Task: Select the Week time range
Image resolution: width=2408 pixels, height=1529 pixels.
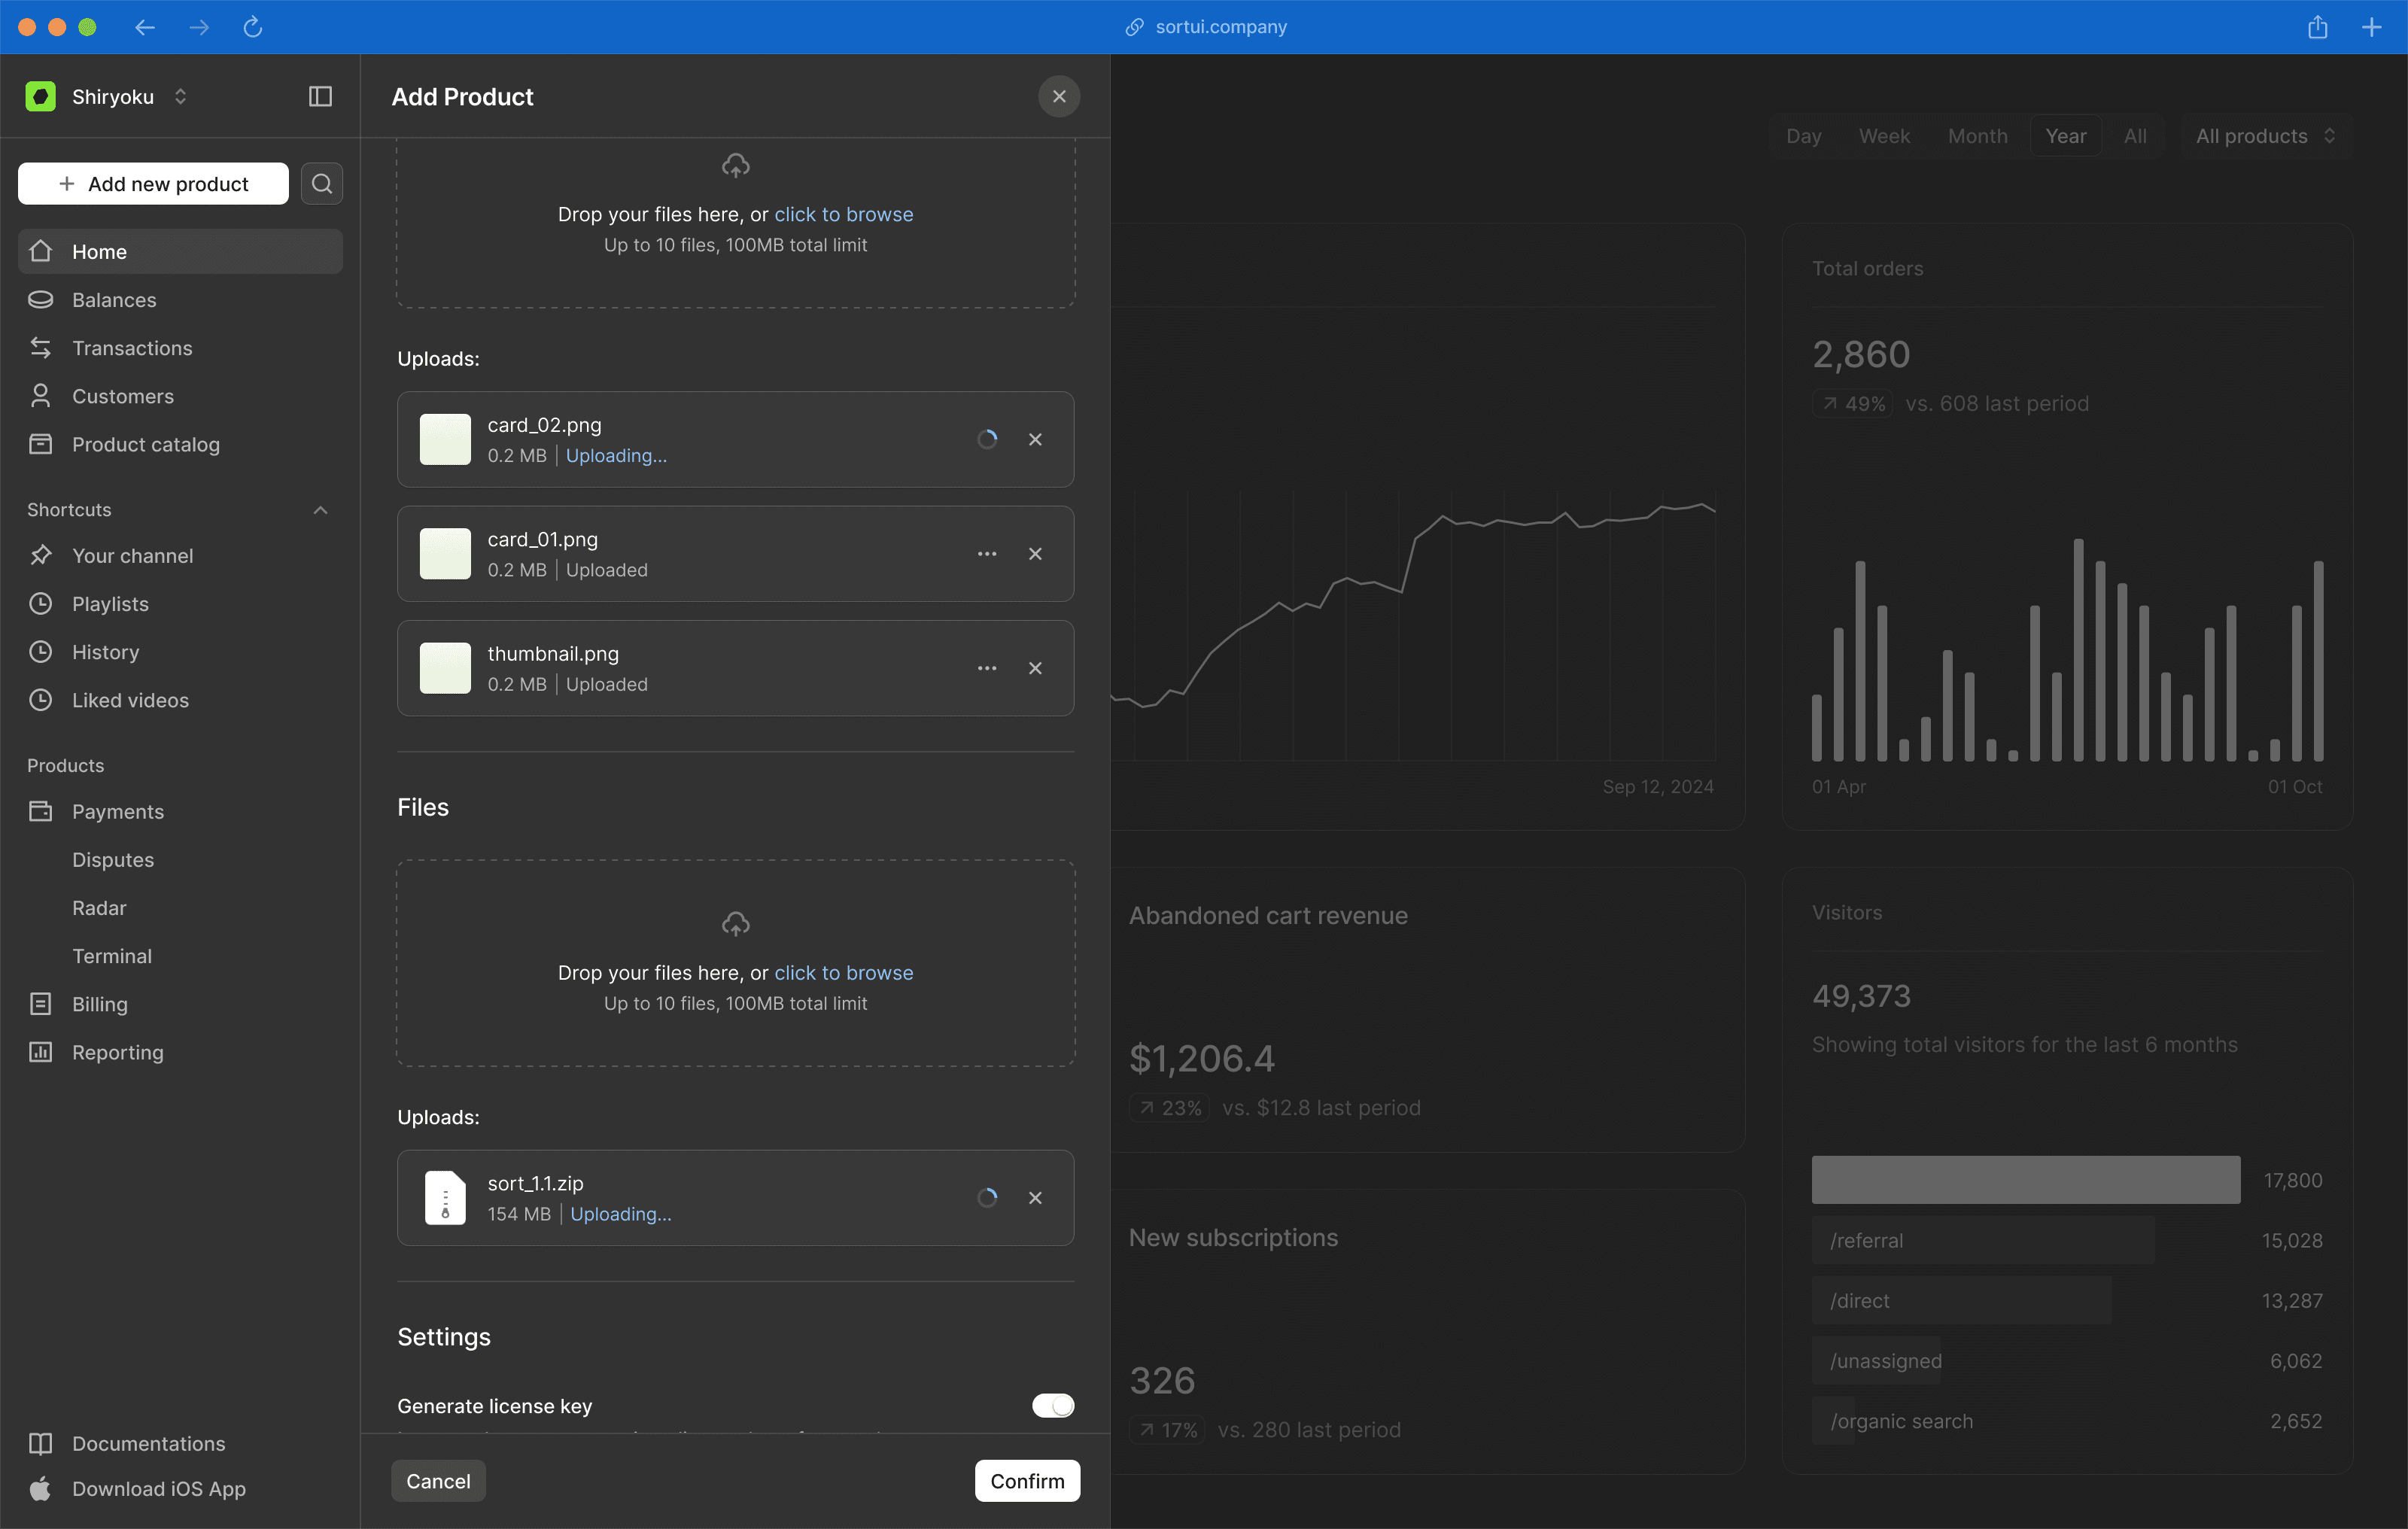Action: click(1884, 135)
